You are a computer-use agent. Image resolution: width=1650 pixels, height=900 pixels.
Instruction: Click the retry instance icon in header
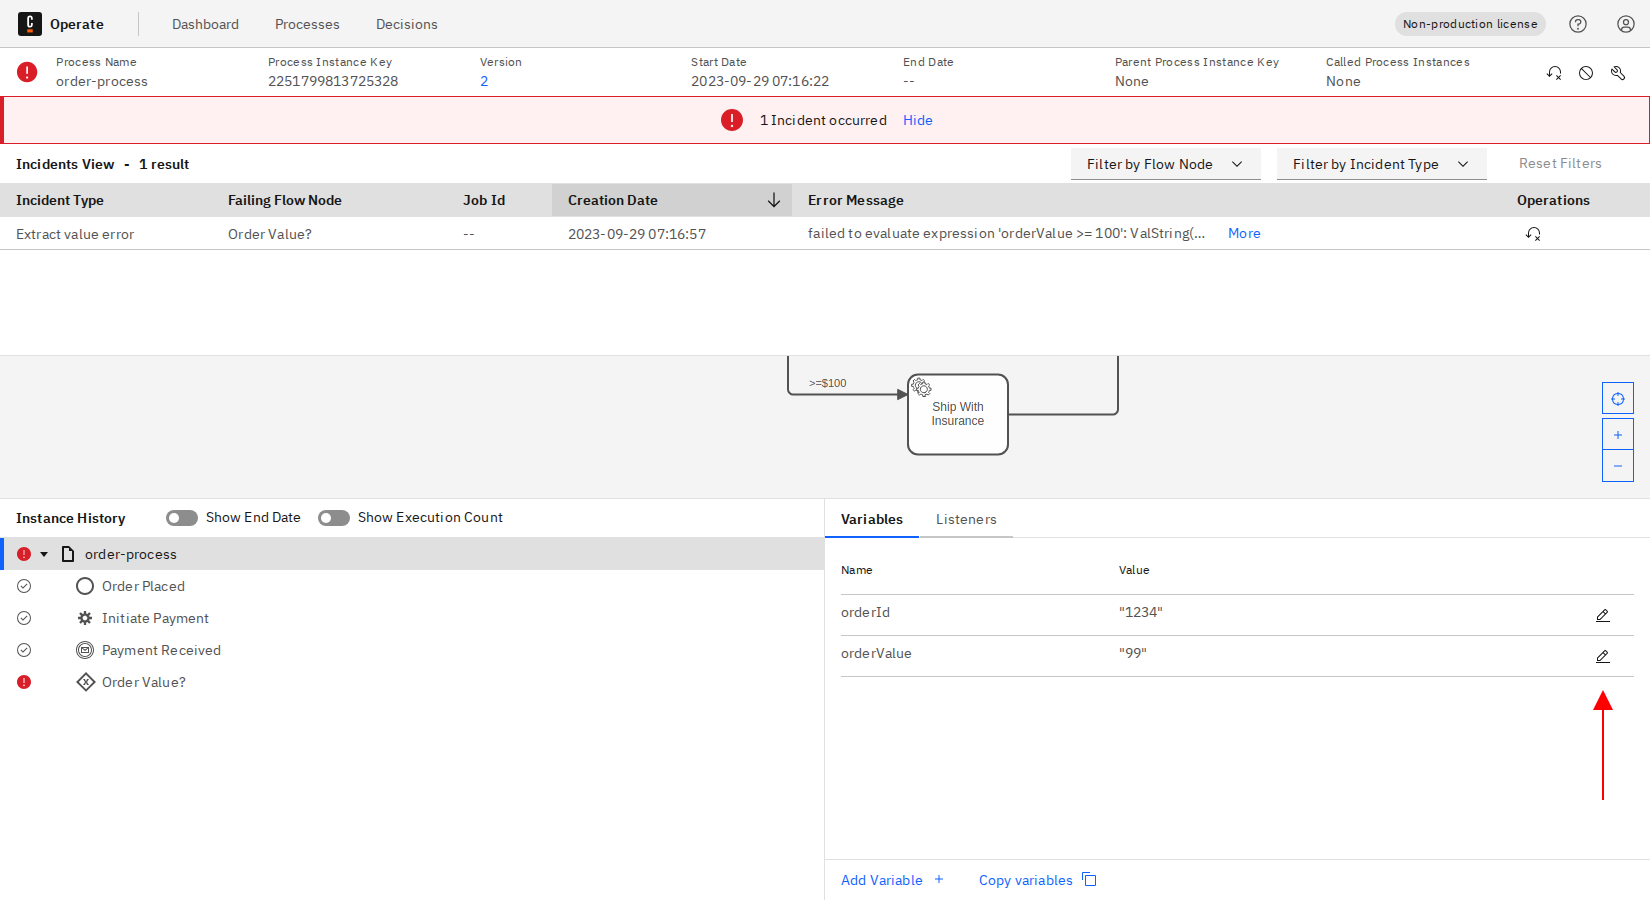pos(1554,73)
